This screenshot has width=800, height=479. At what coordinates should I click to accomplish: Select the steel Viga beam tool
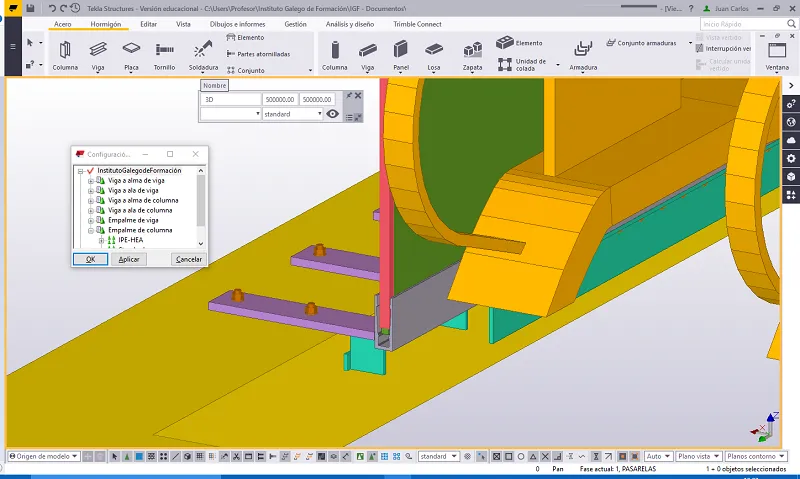[x=97, y=56]
